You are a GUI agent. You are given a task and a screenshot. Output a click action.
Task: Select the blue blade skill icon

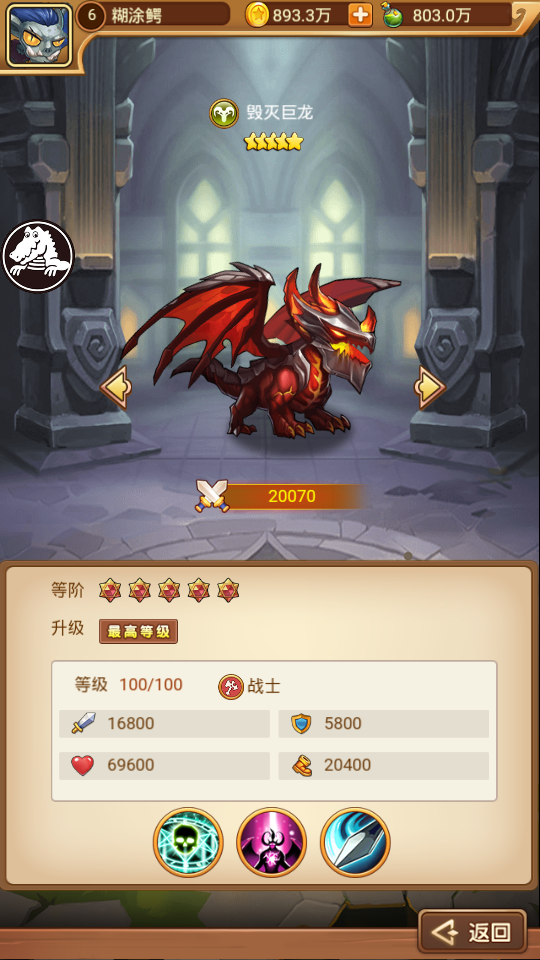point(354,842)
